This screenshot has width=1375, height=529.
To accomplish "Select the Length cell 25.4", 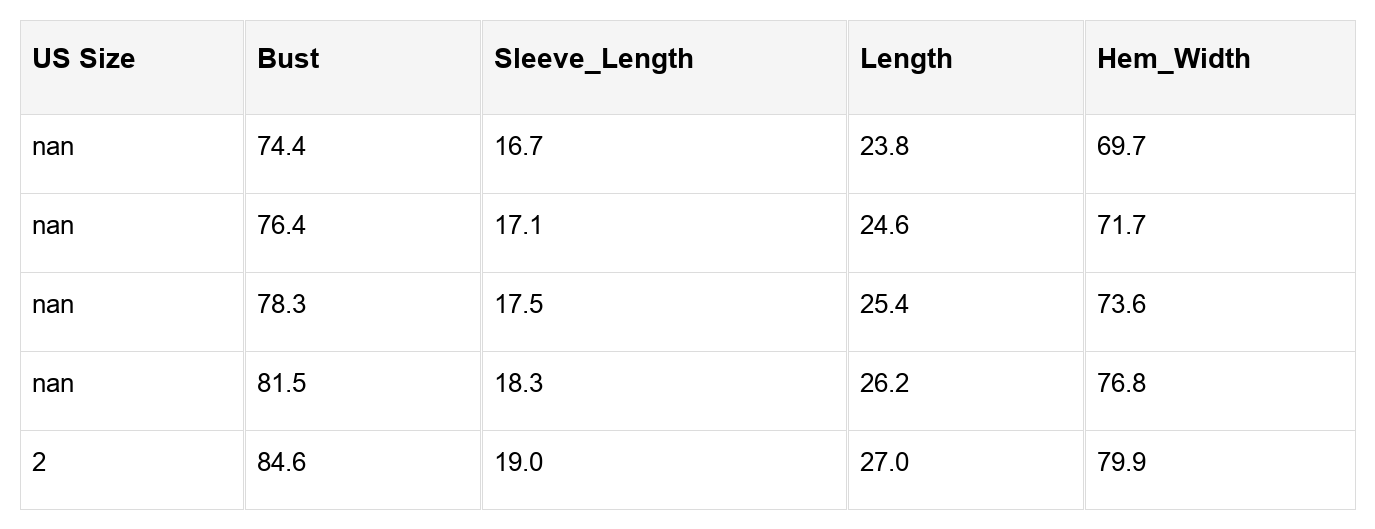I will click(884, 305).
